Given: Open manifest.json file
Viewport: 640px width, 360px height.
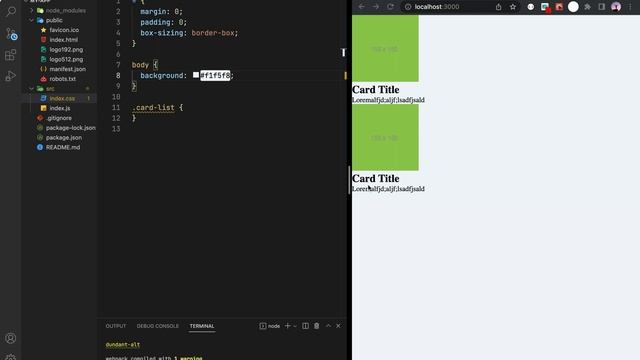Looking at the screenshot, I should (x=67, y=69).
